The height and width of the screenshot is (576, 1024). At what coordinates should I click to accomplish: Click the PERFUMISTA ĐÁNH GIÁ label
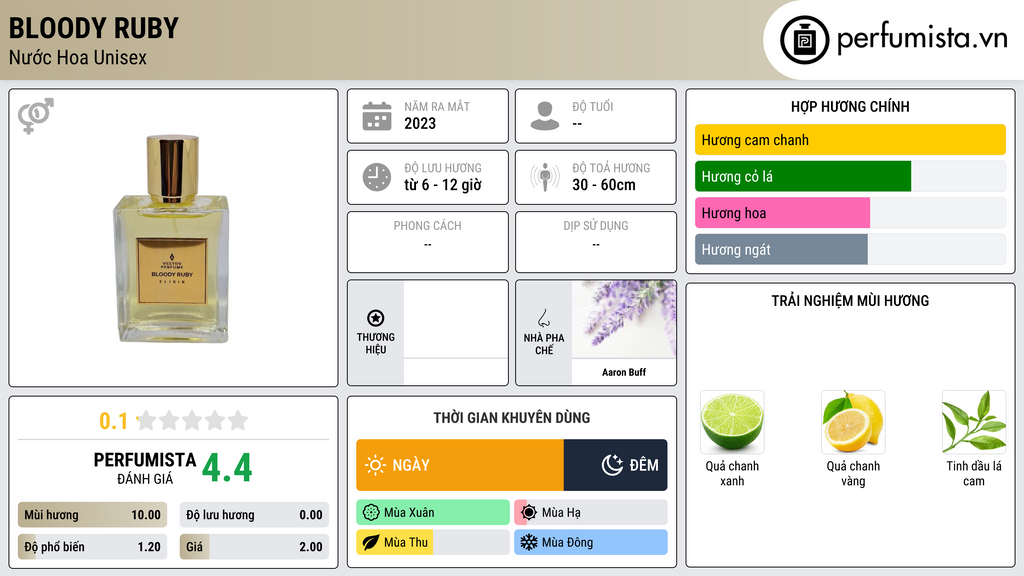[x=145, y=468]
